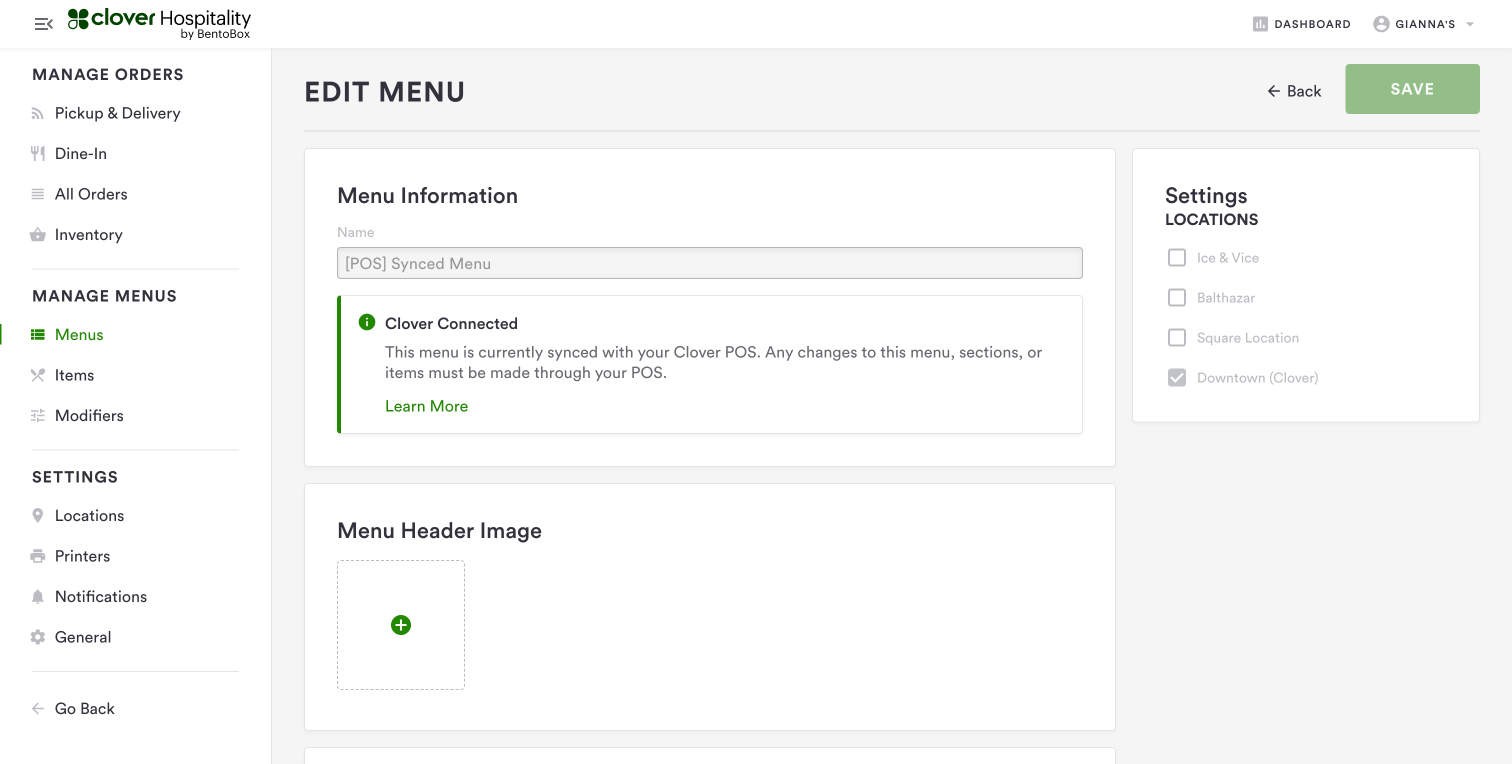Viewport: 1512px width, 764px height.
Task: Open Pickup & Delivery orders
Action: click(117, 113)
